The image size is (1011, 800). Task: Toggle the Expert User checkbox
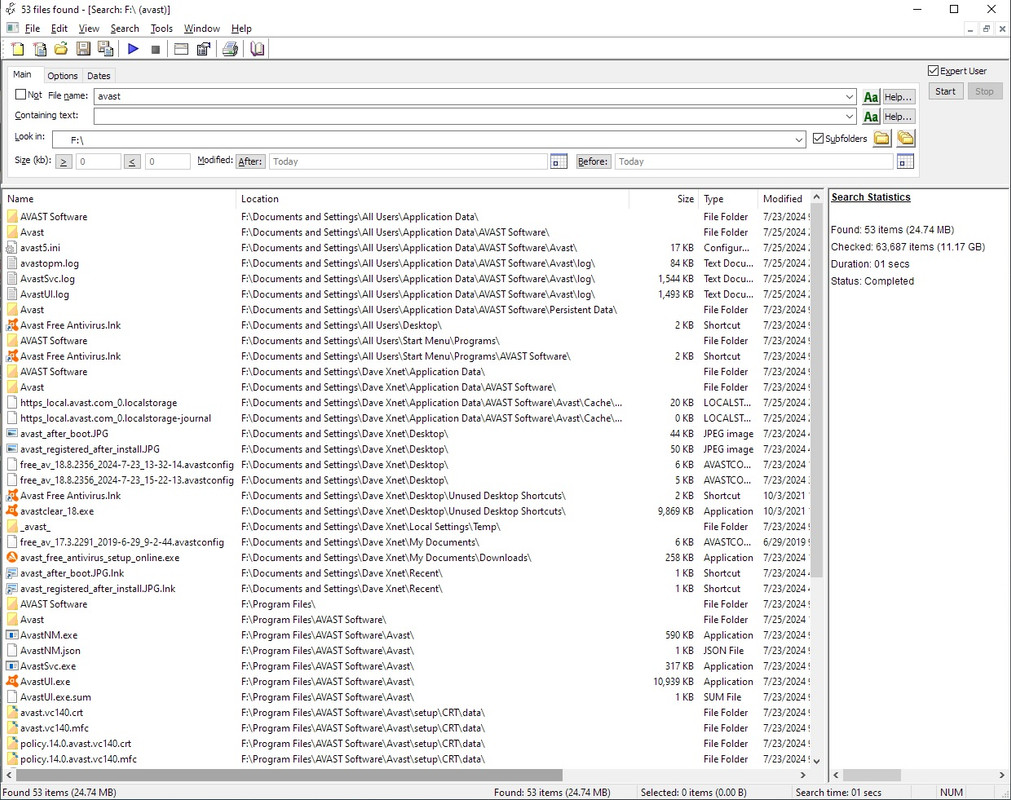click(x=933, y=71)
